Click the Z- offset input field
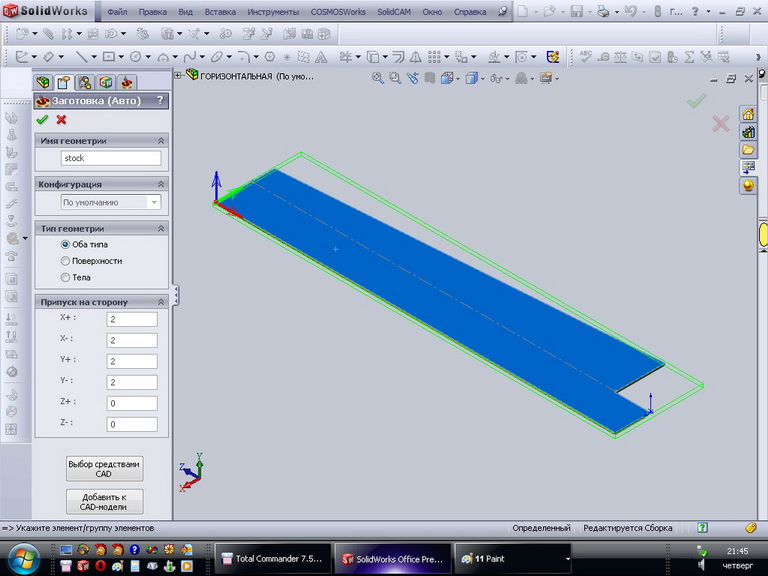Viewport: 768px width, 576px height. [x=132, y=424]
